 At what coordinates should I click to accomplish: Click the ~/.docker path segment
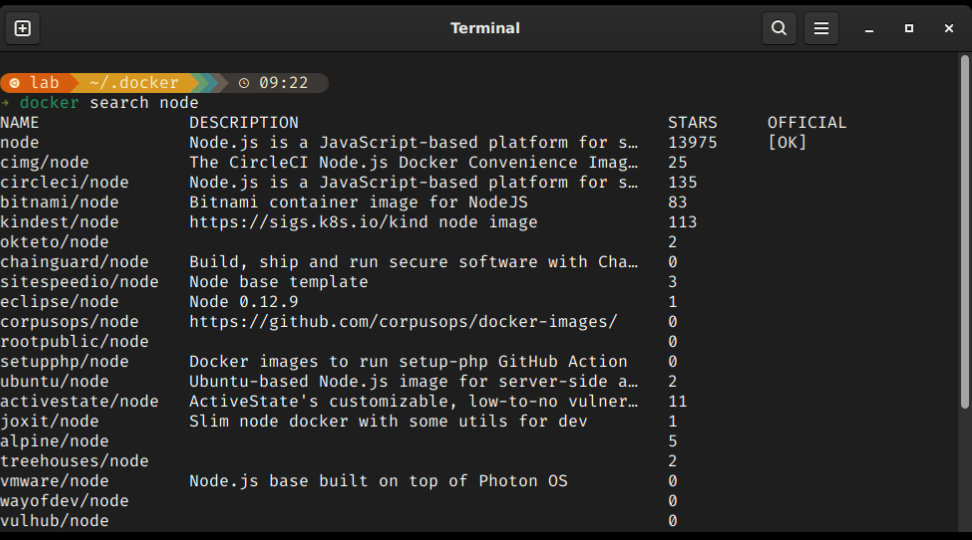tap(134, 82)
